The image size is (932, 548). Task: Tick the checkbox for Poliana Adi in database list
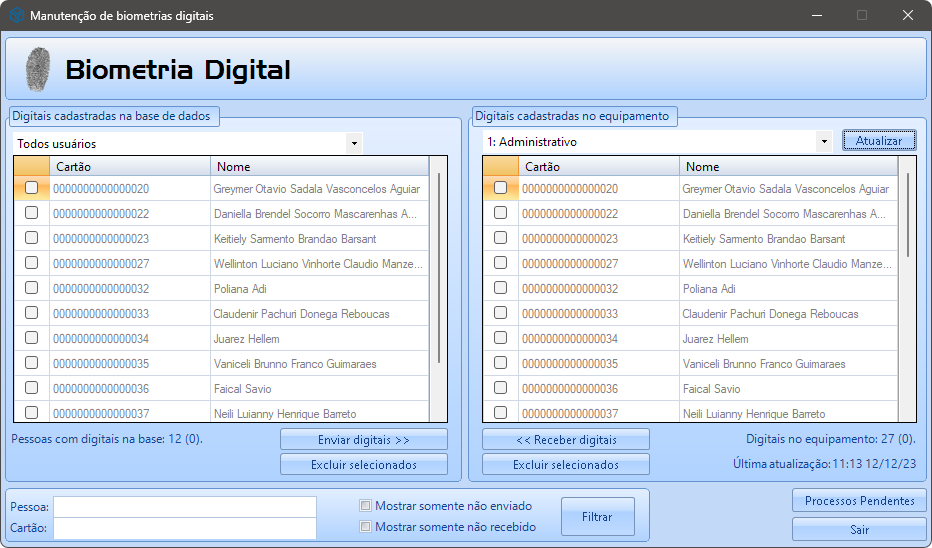click(32, 288)
